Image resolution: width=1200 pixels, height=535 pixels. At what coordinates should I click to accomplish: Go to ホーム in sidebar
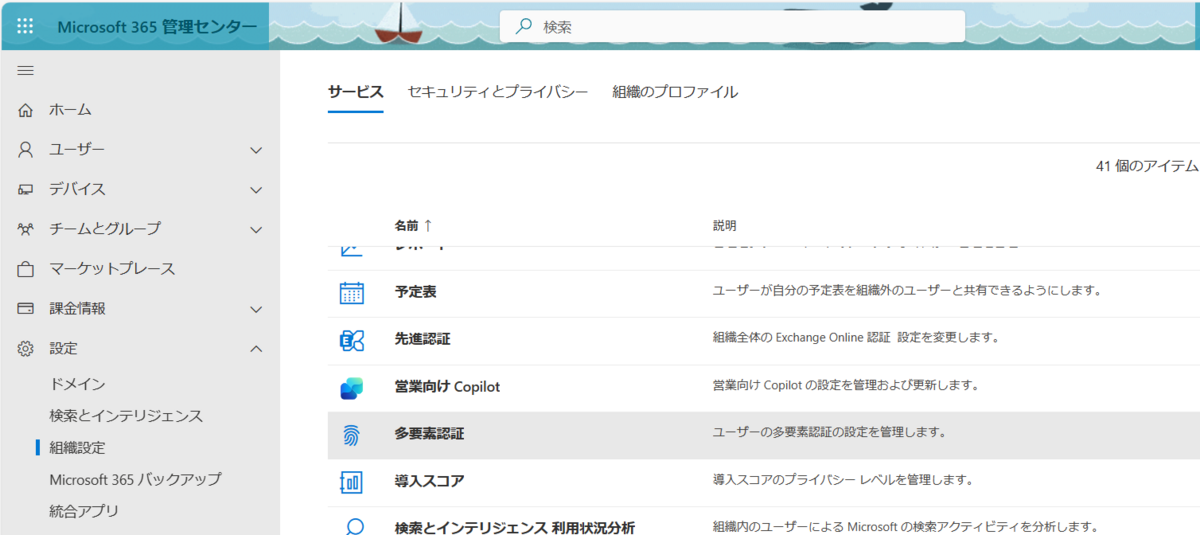(70, 109)
